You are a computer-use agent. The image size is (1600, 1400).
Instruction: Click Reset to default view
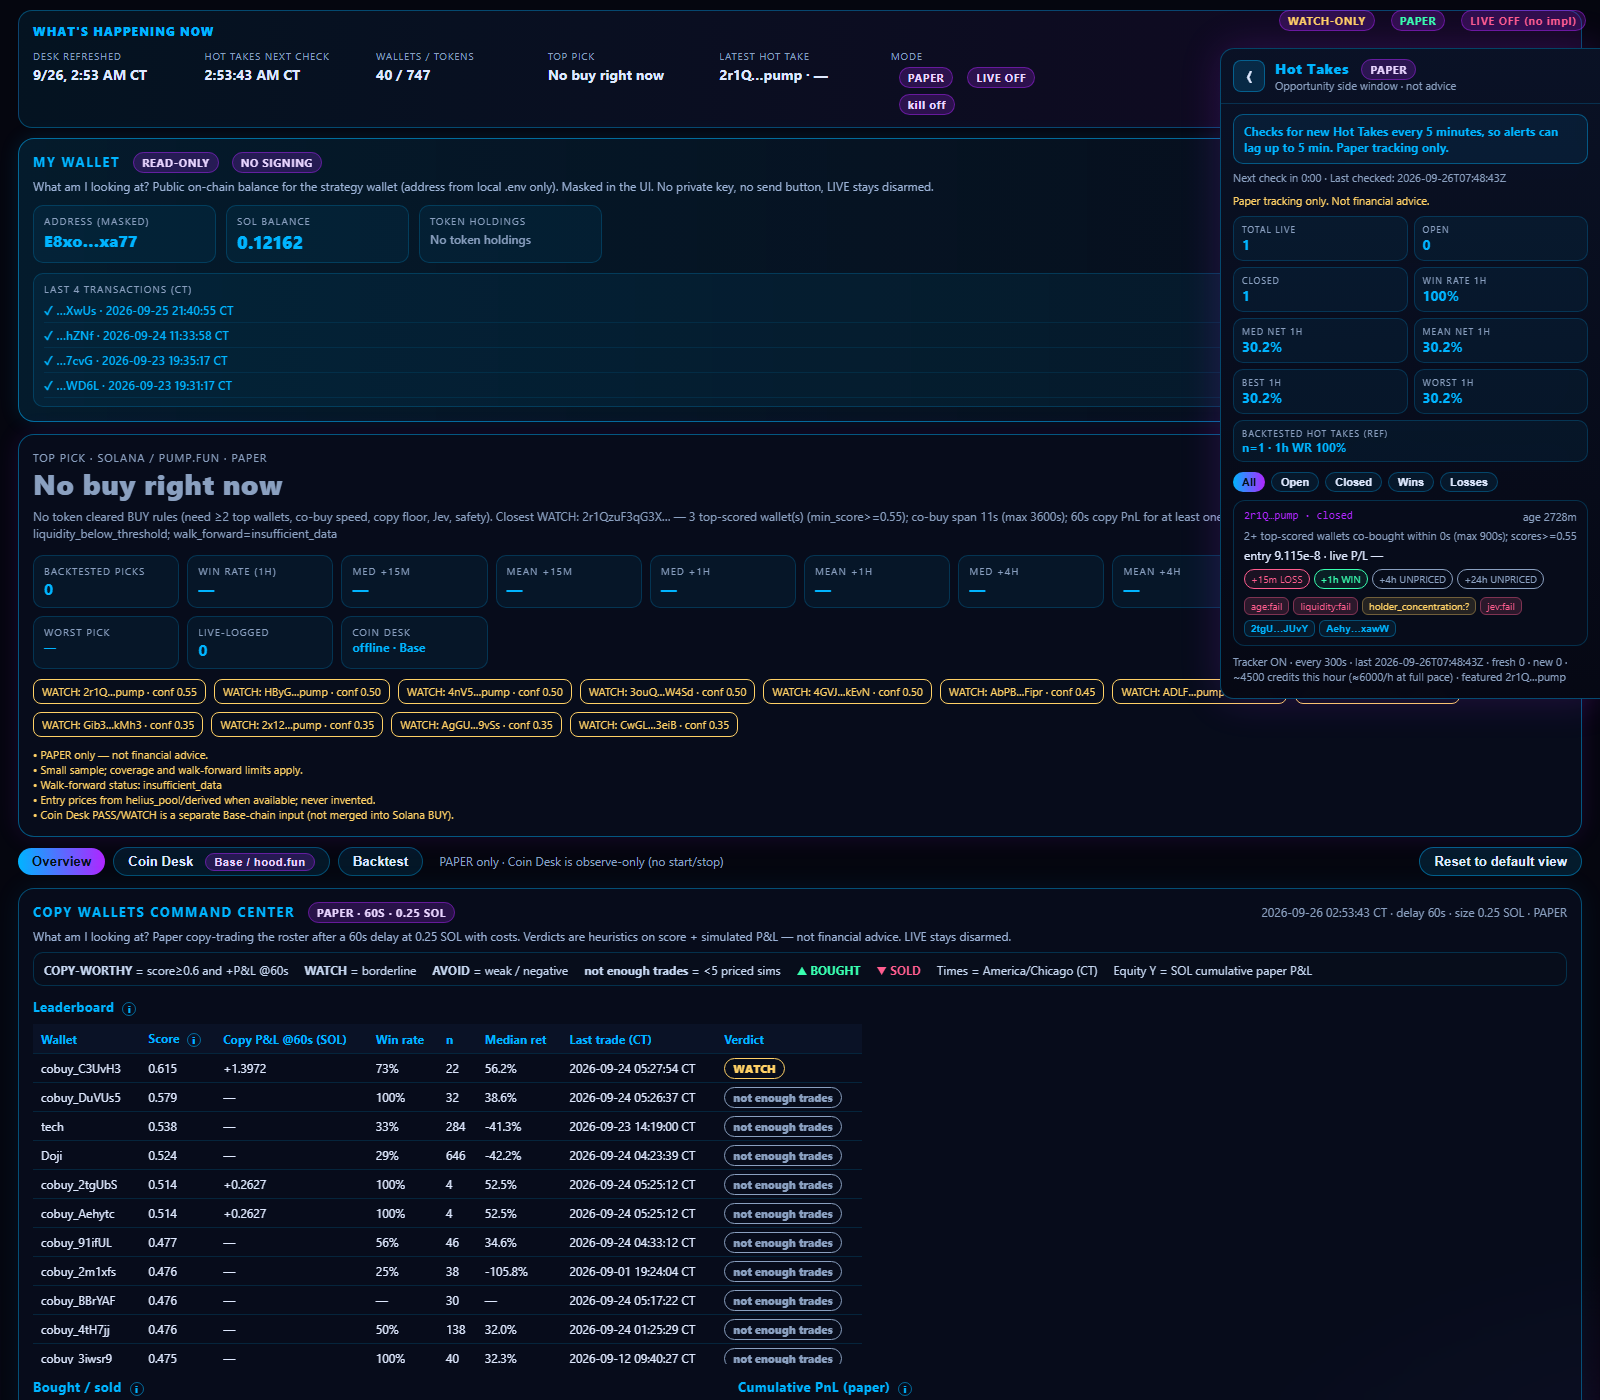[x=1500, y=862]
